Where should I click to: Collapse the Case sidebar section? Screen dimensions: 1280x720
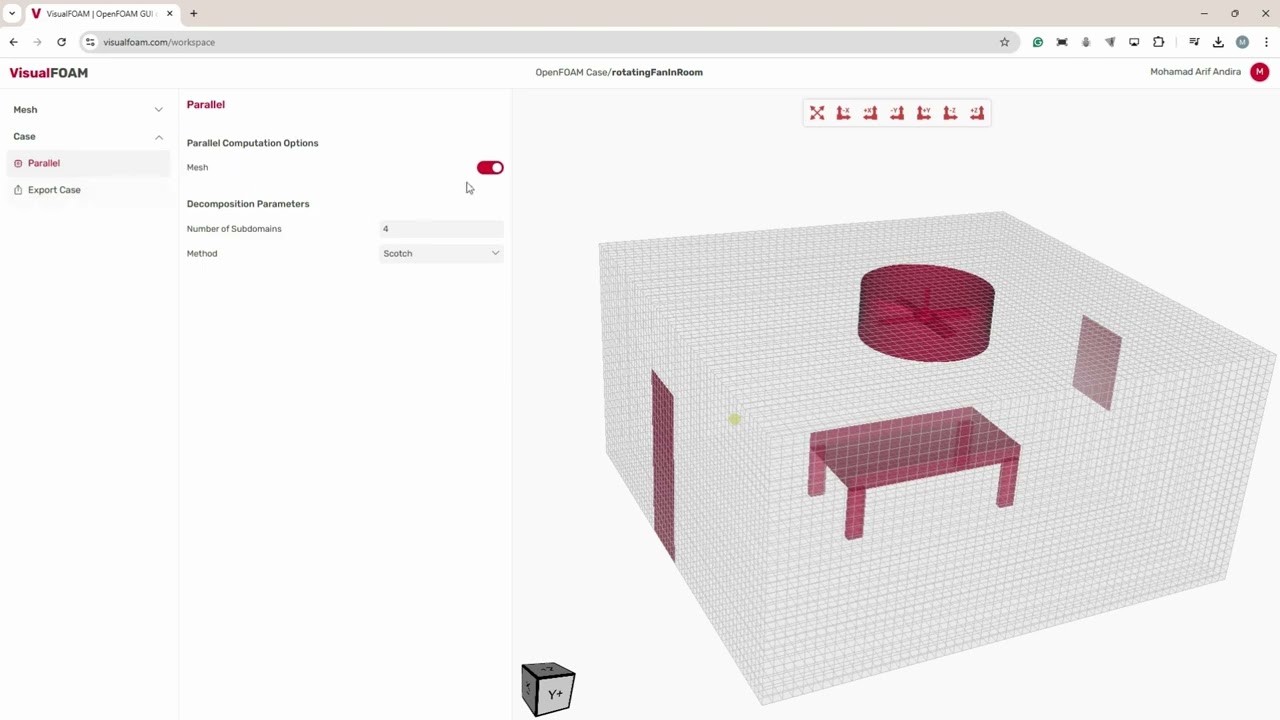88,136
